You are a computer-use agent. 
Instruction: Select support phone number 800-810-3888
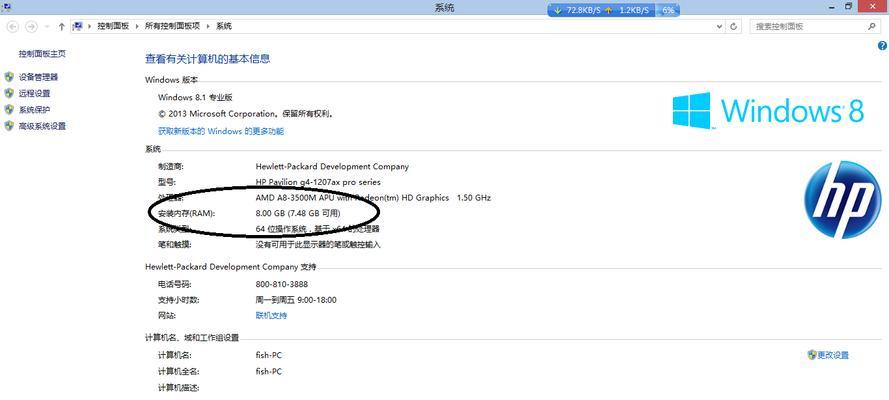click(282, 284)
